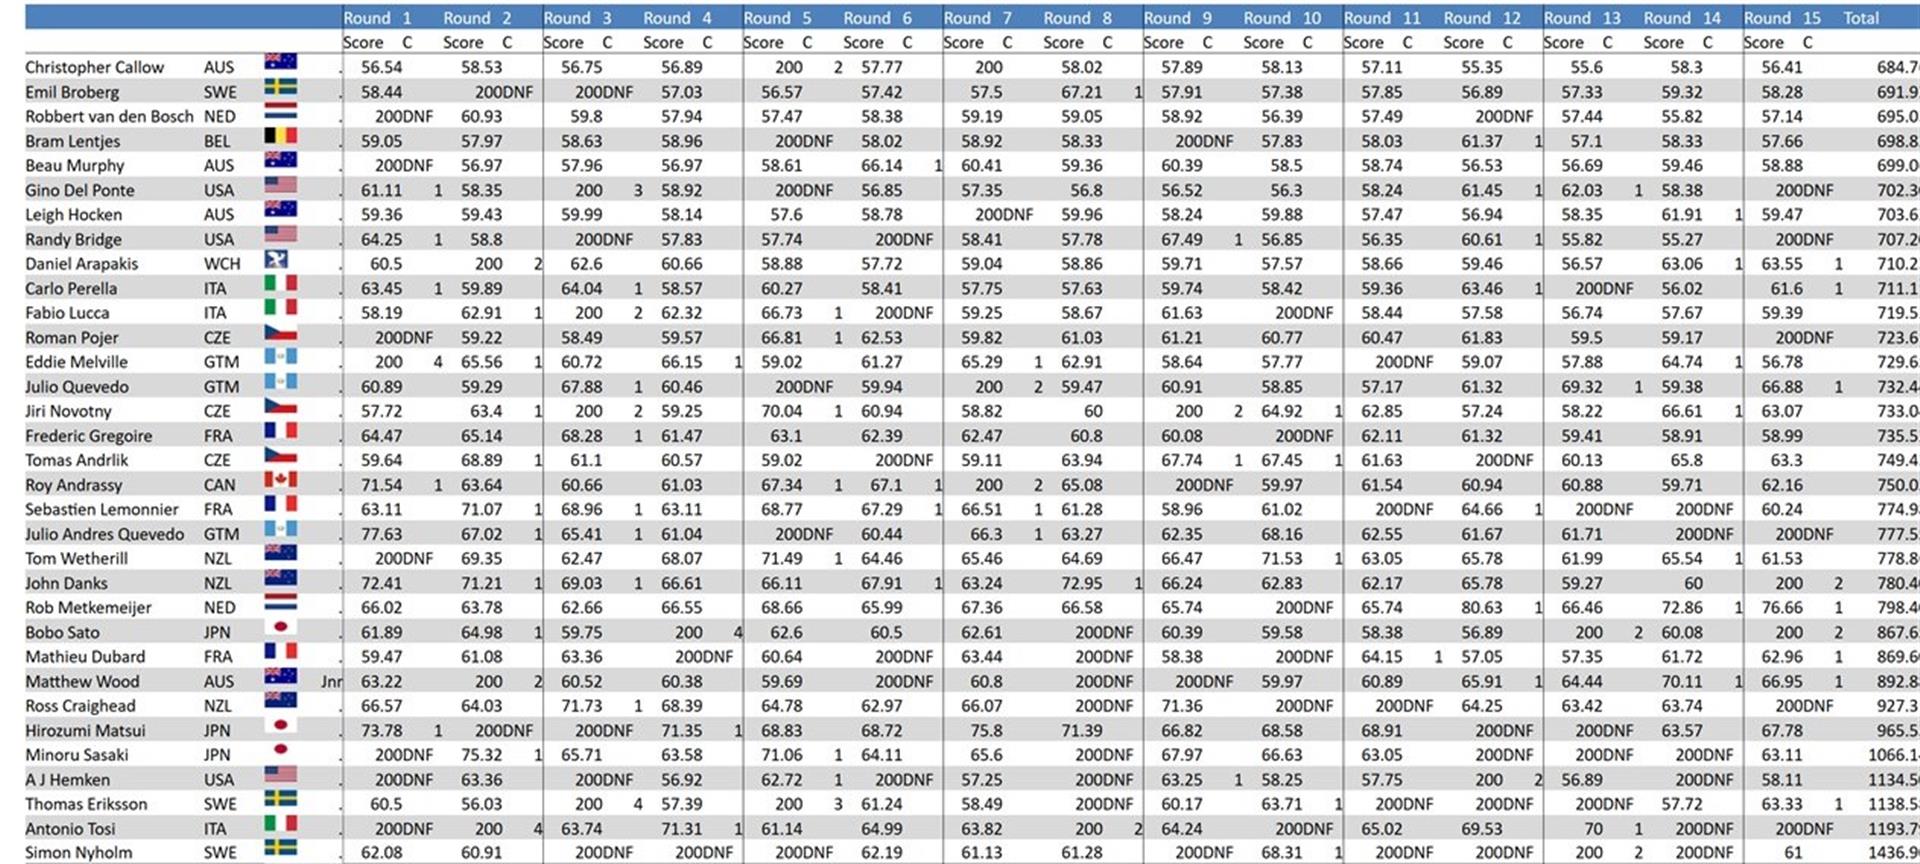Click the Belgian flag in Bram Lentjes' row
This screenshot has width=1920, height=864.
coord(280,135)
